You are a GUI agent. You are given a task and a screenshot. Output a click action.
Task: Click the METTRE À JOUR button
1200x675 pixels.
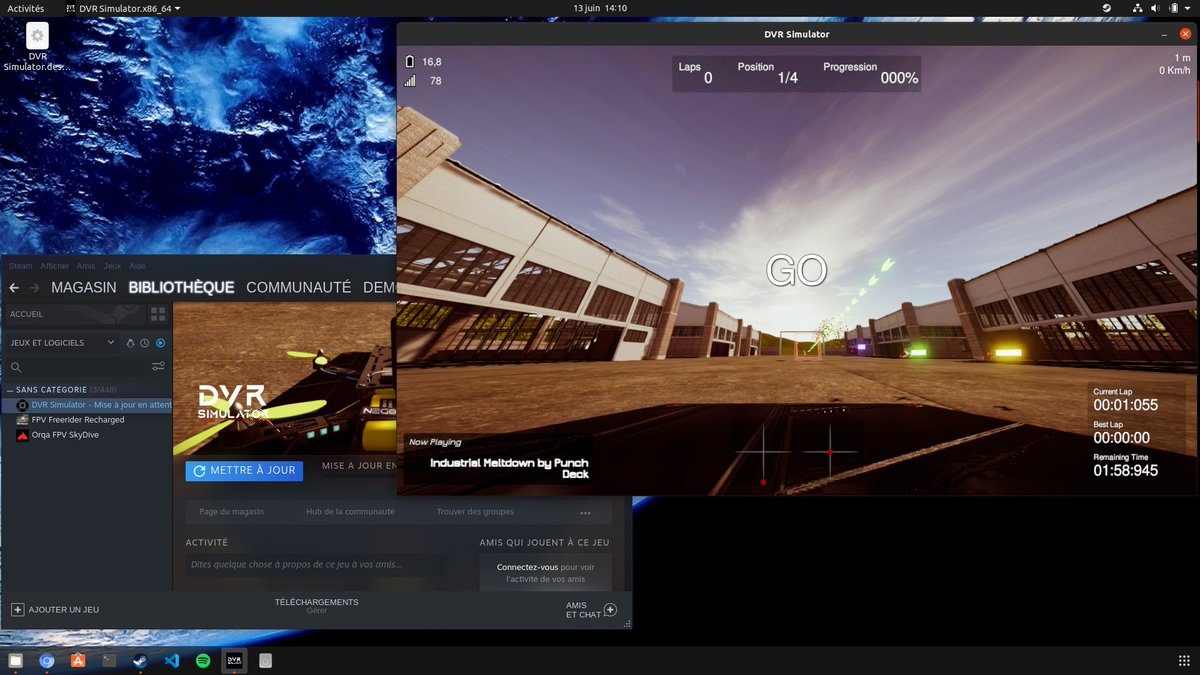(x=244, y=470)
